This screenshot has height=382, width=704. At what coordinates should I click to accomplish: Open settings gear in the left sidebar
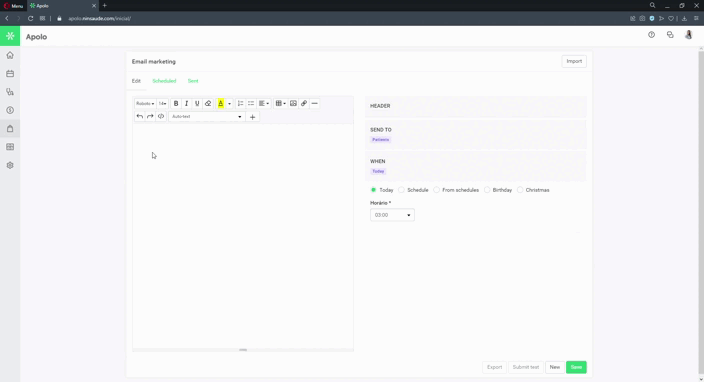tap(10, 165)
